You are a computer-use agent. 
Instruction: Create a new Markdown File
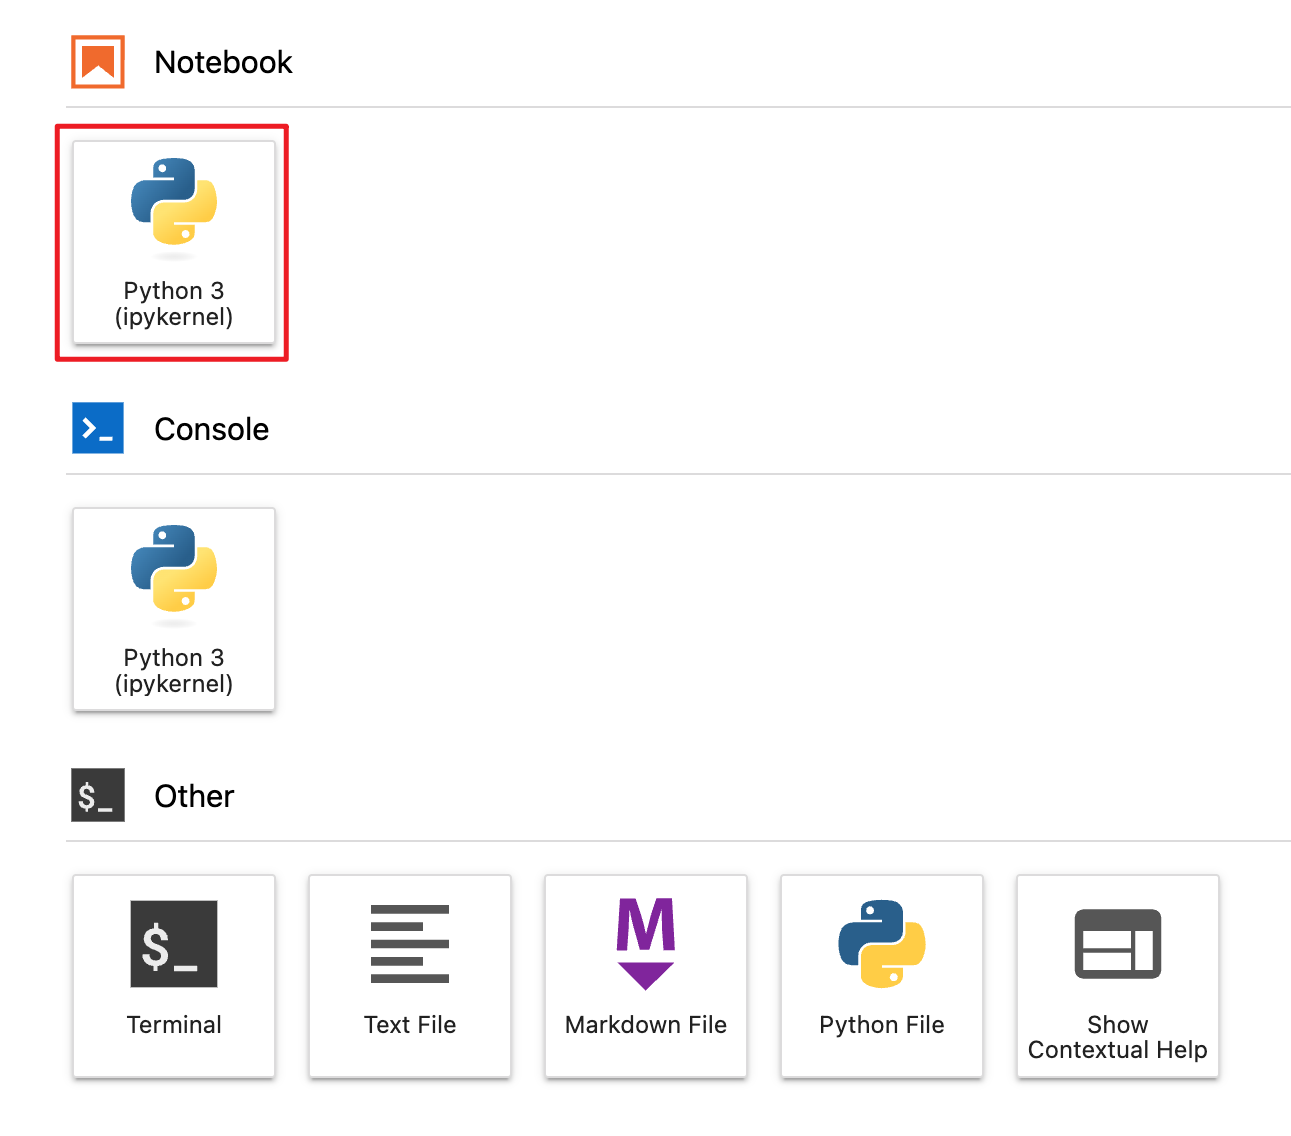point(646,977)
